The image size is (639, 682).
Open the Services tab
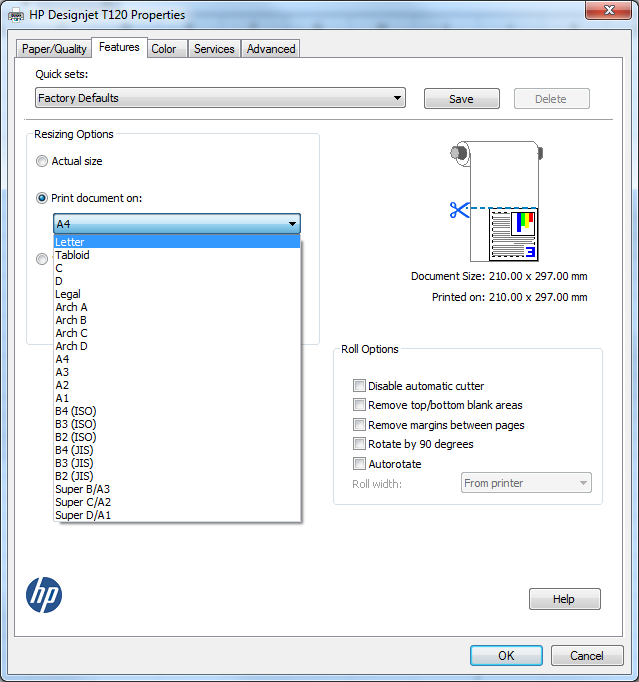click(214, 49)
